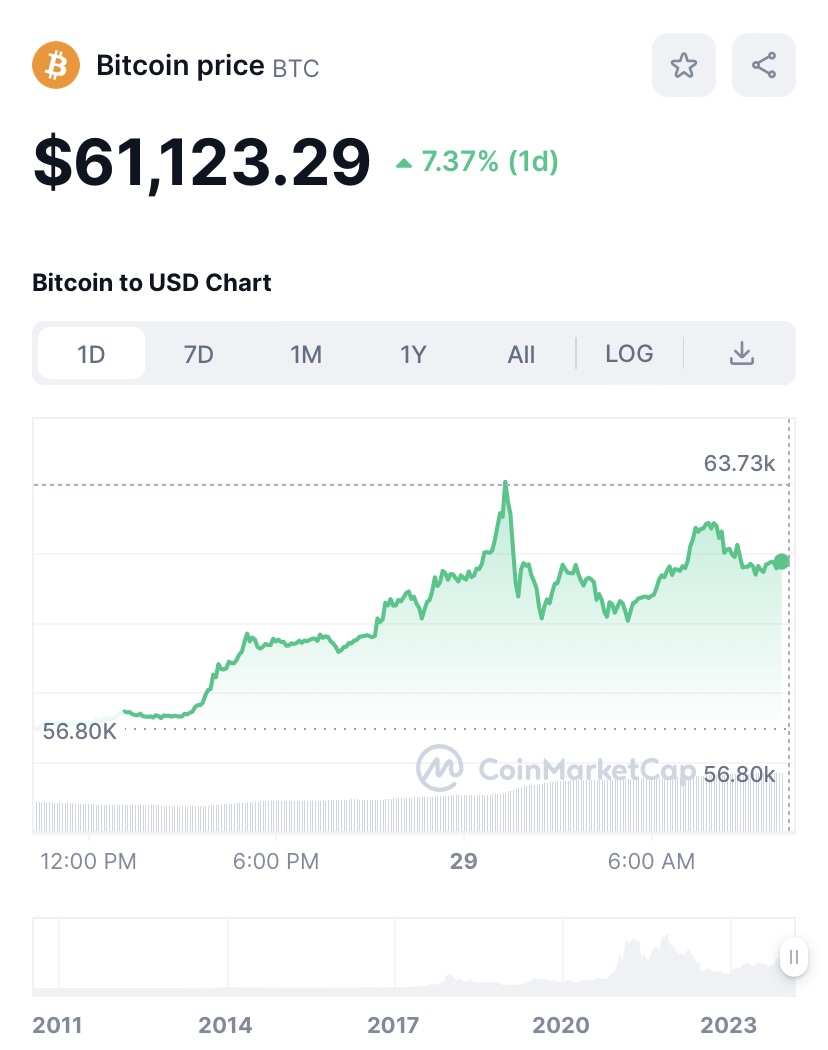Viewport: 828px width, 1050px height.
Task: Add Bitcoin to watchlist star icon
Action: click(684, 66)
